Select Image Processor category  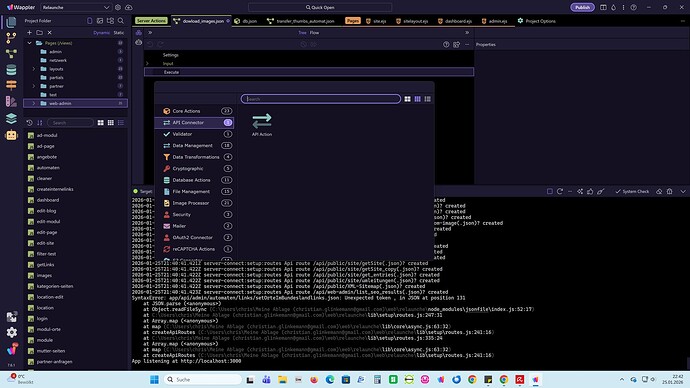pyautogui.click(x=194, y=203)
